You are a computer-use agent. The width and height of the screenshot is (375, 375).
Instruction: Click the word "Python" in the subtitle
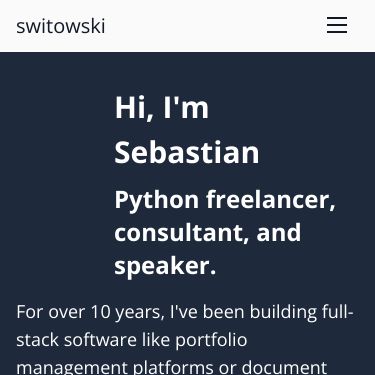(x=157, y=201)
